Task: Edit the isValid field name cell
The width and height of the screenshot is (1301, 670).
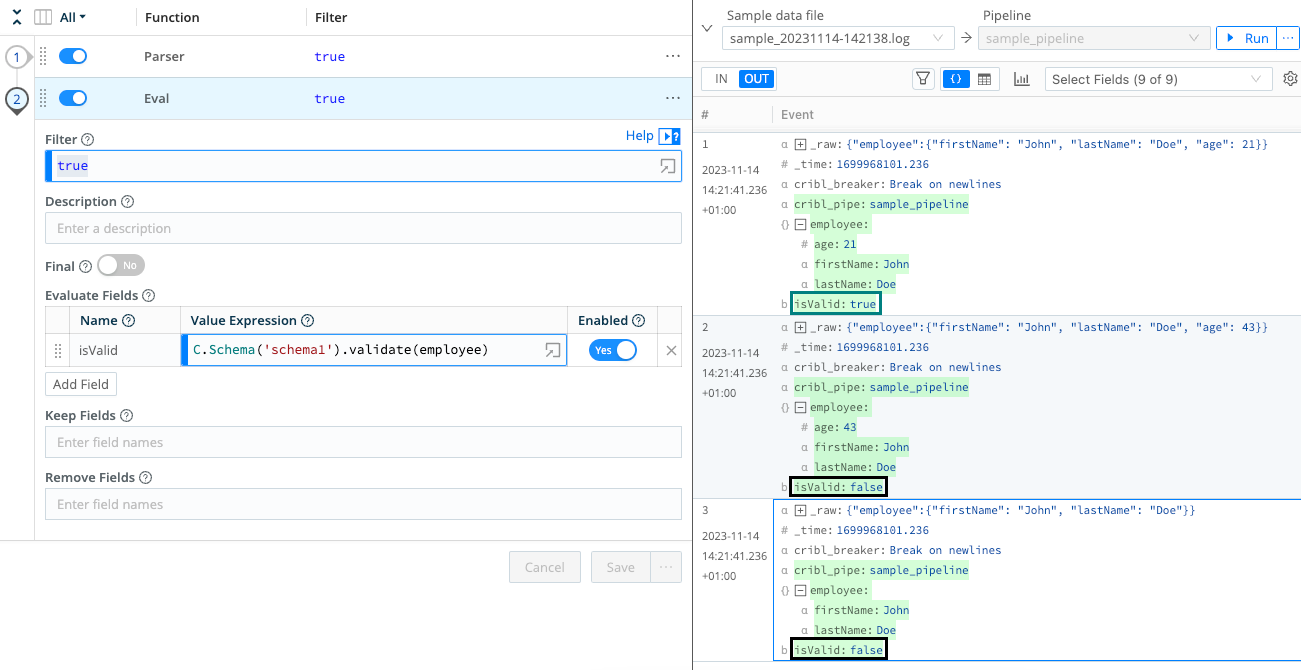Action: click(124, 351)
